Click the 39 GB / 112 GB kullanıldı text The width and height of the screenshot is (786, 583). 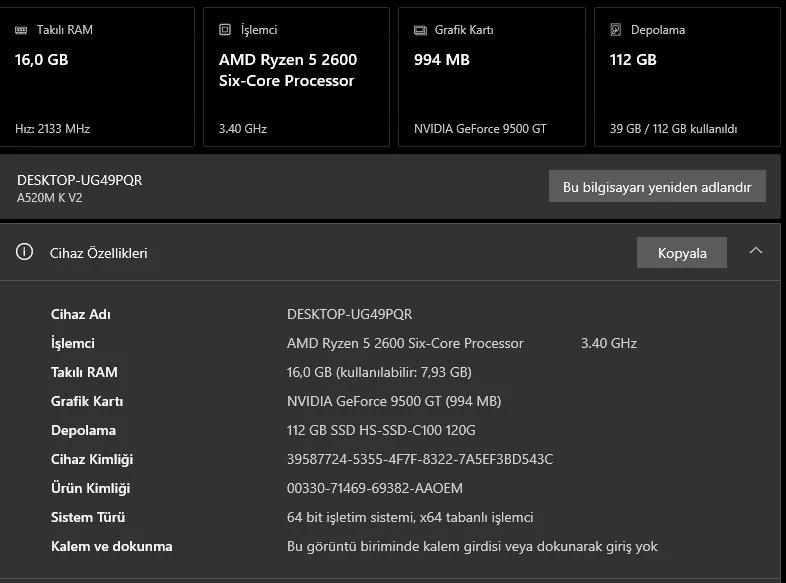673,129
